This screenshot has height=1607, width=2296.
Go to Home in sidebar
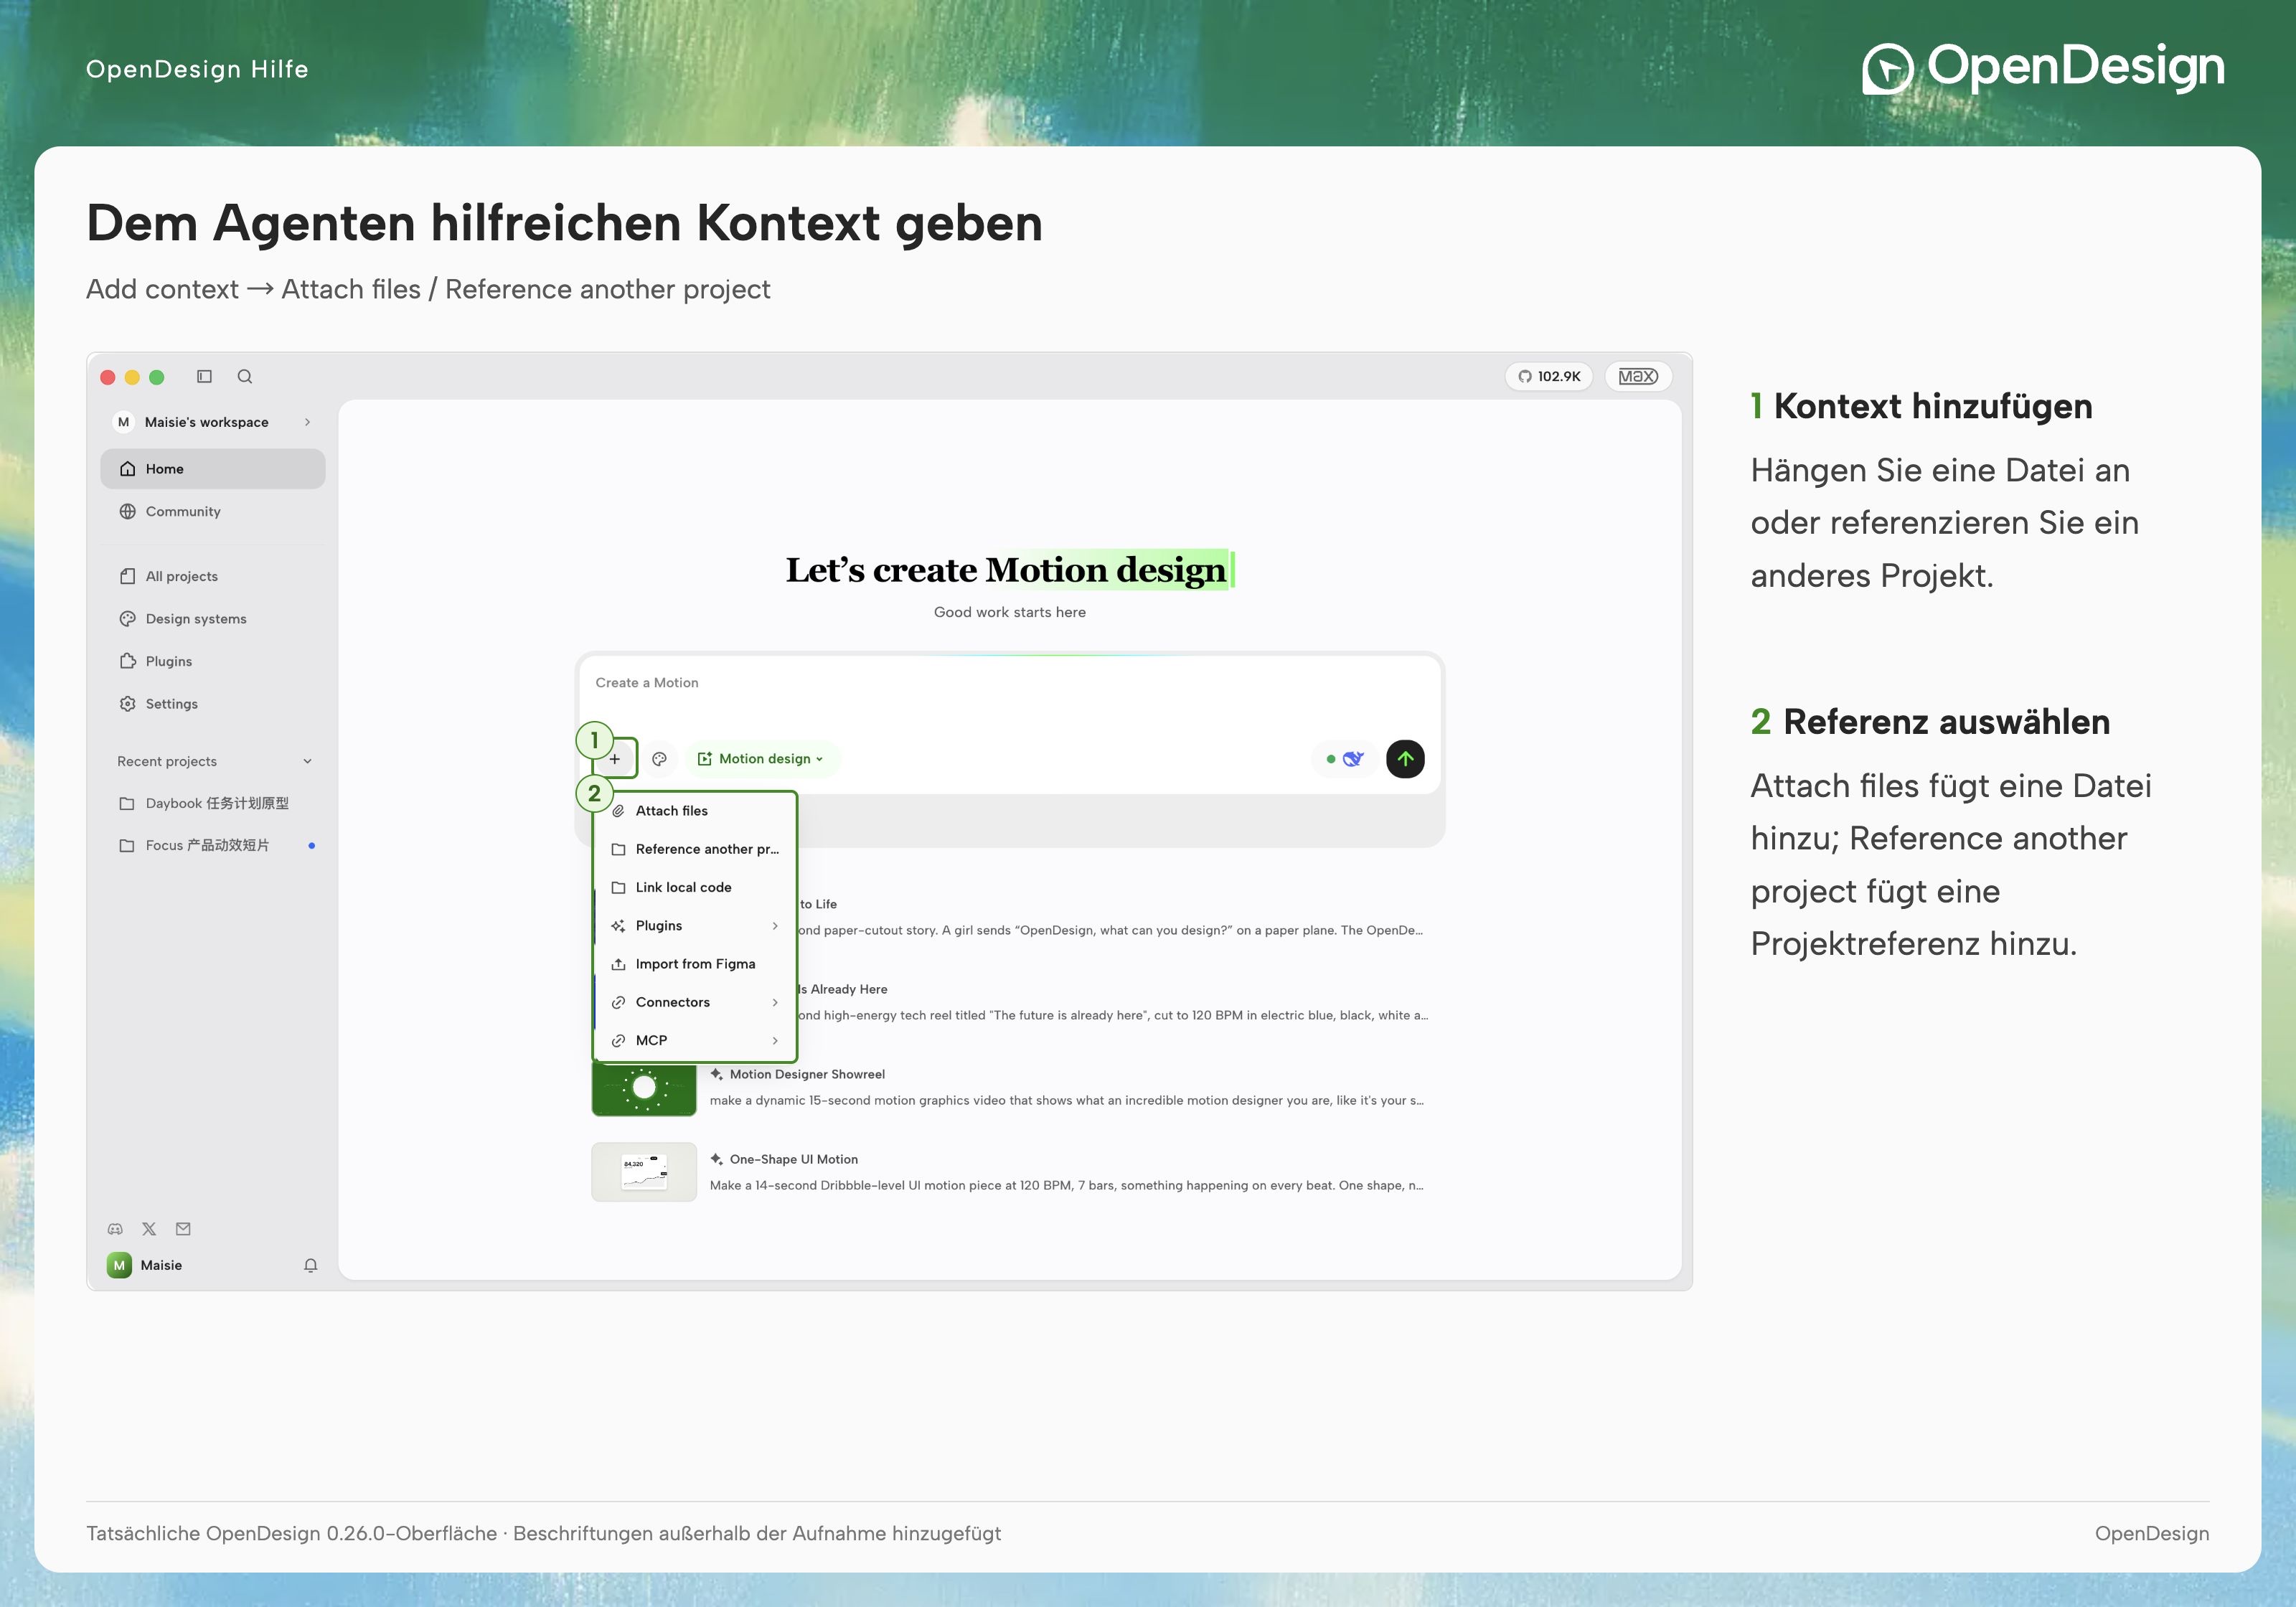tap(213, 469)
